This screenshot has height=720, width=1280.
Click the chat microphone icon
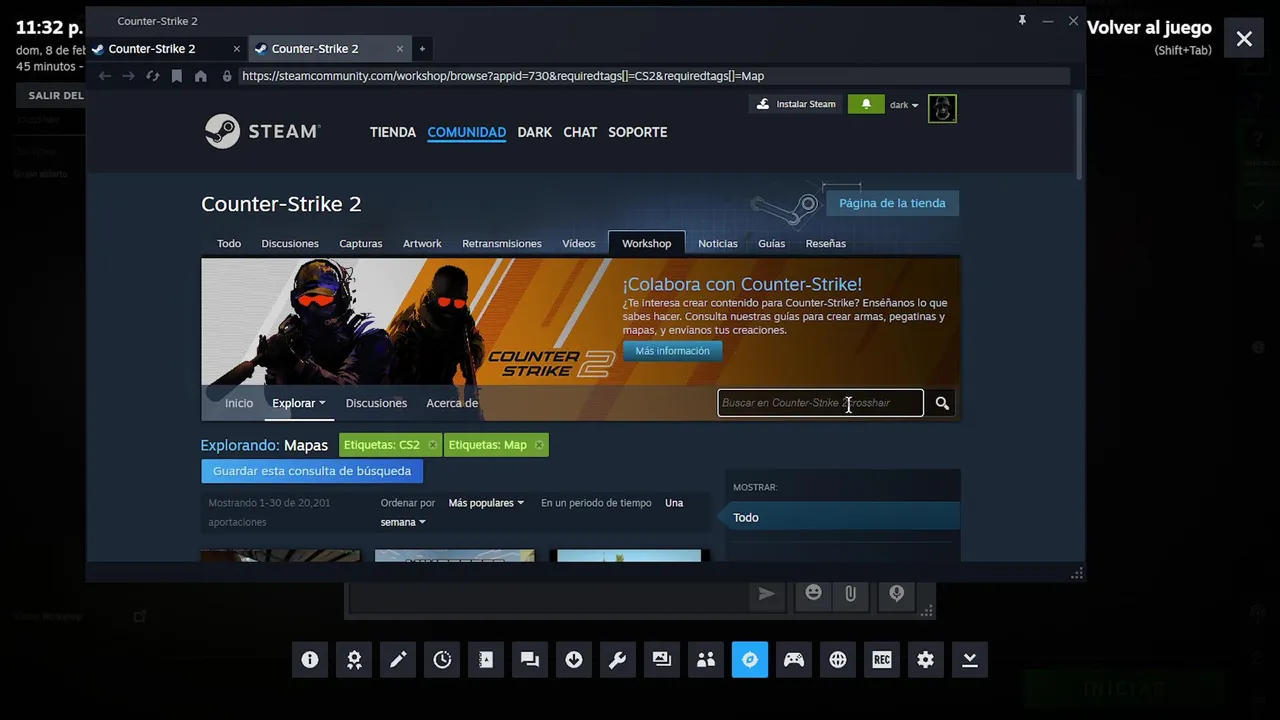pyautogui.click(x=897, y=594)
